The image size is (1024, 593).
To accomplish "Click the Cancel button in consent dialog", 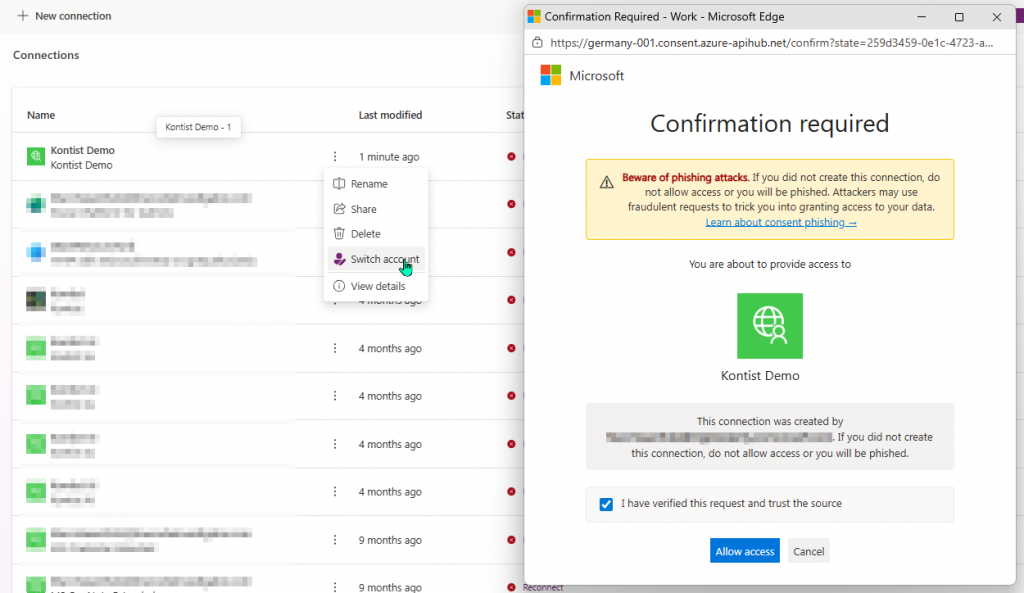I will click(x=808, y=551).
